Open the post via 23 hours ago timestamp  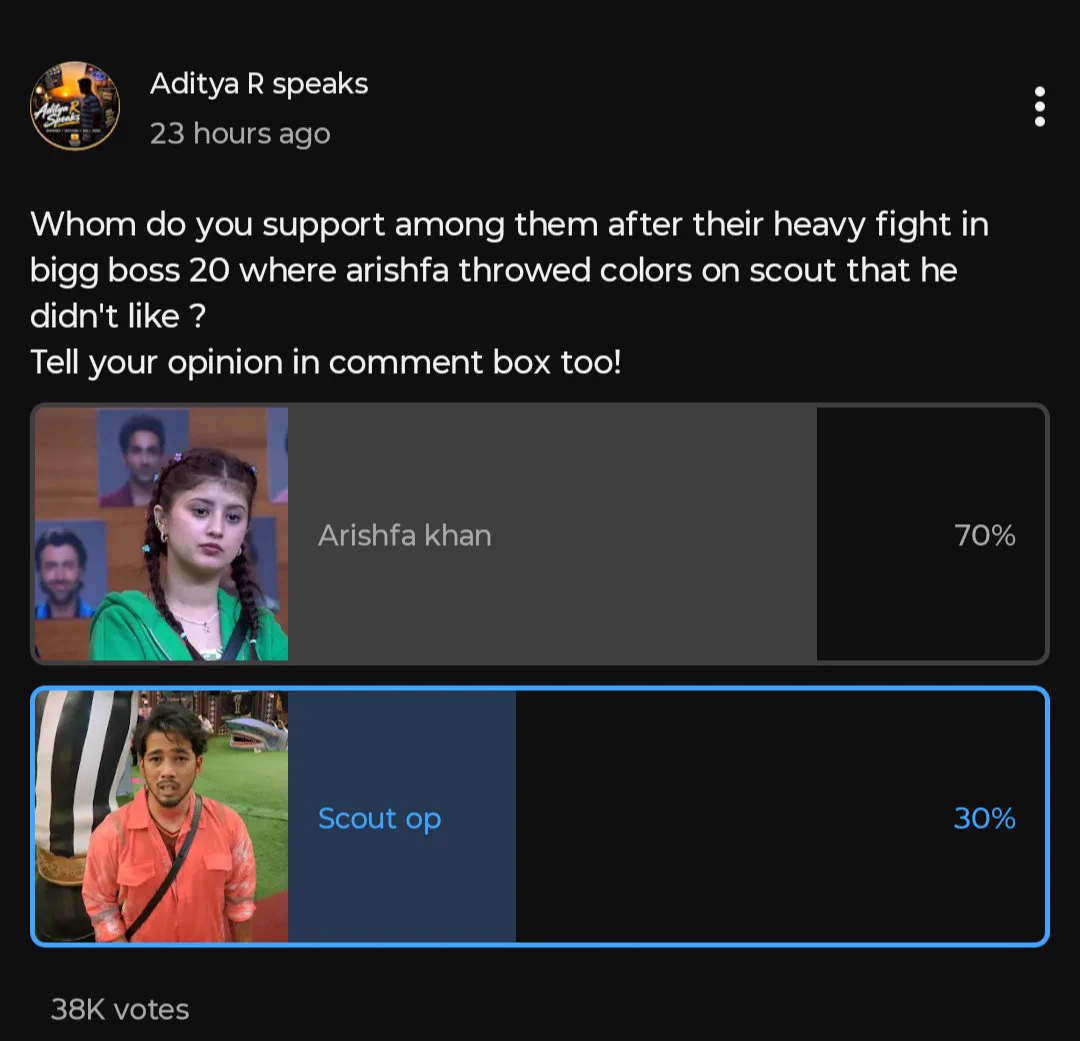(240, 134)
